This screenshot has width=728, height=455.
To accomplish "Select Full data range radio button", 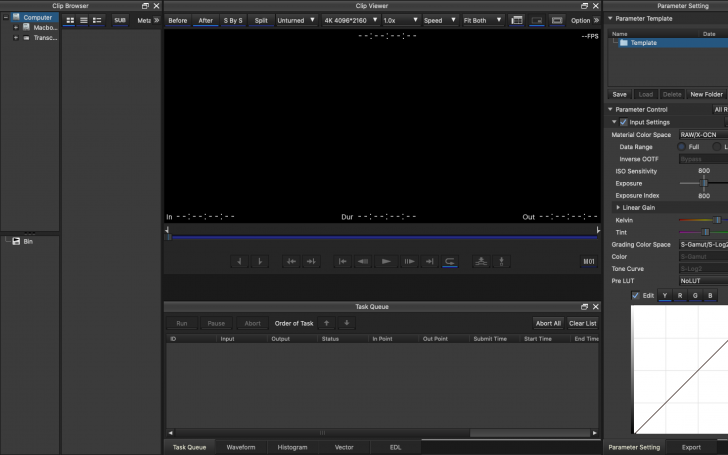I will [x=682, y=147].
